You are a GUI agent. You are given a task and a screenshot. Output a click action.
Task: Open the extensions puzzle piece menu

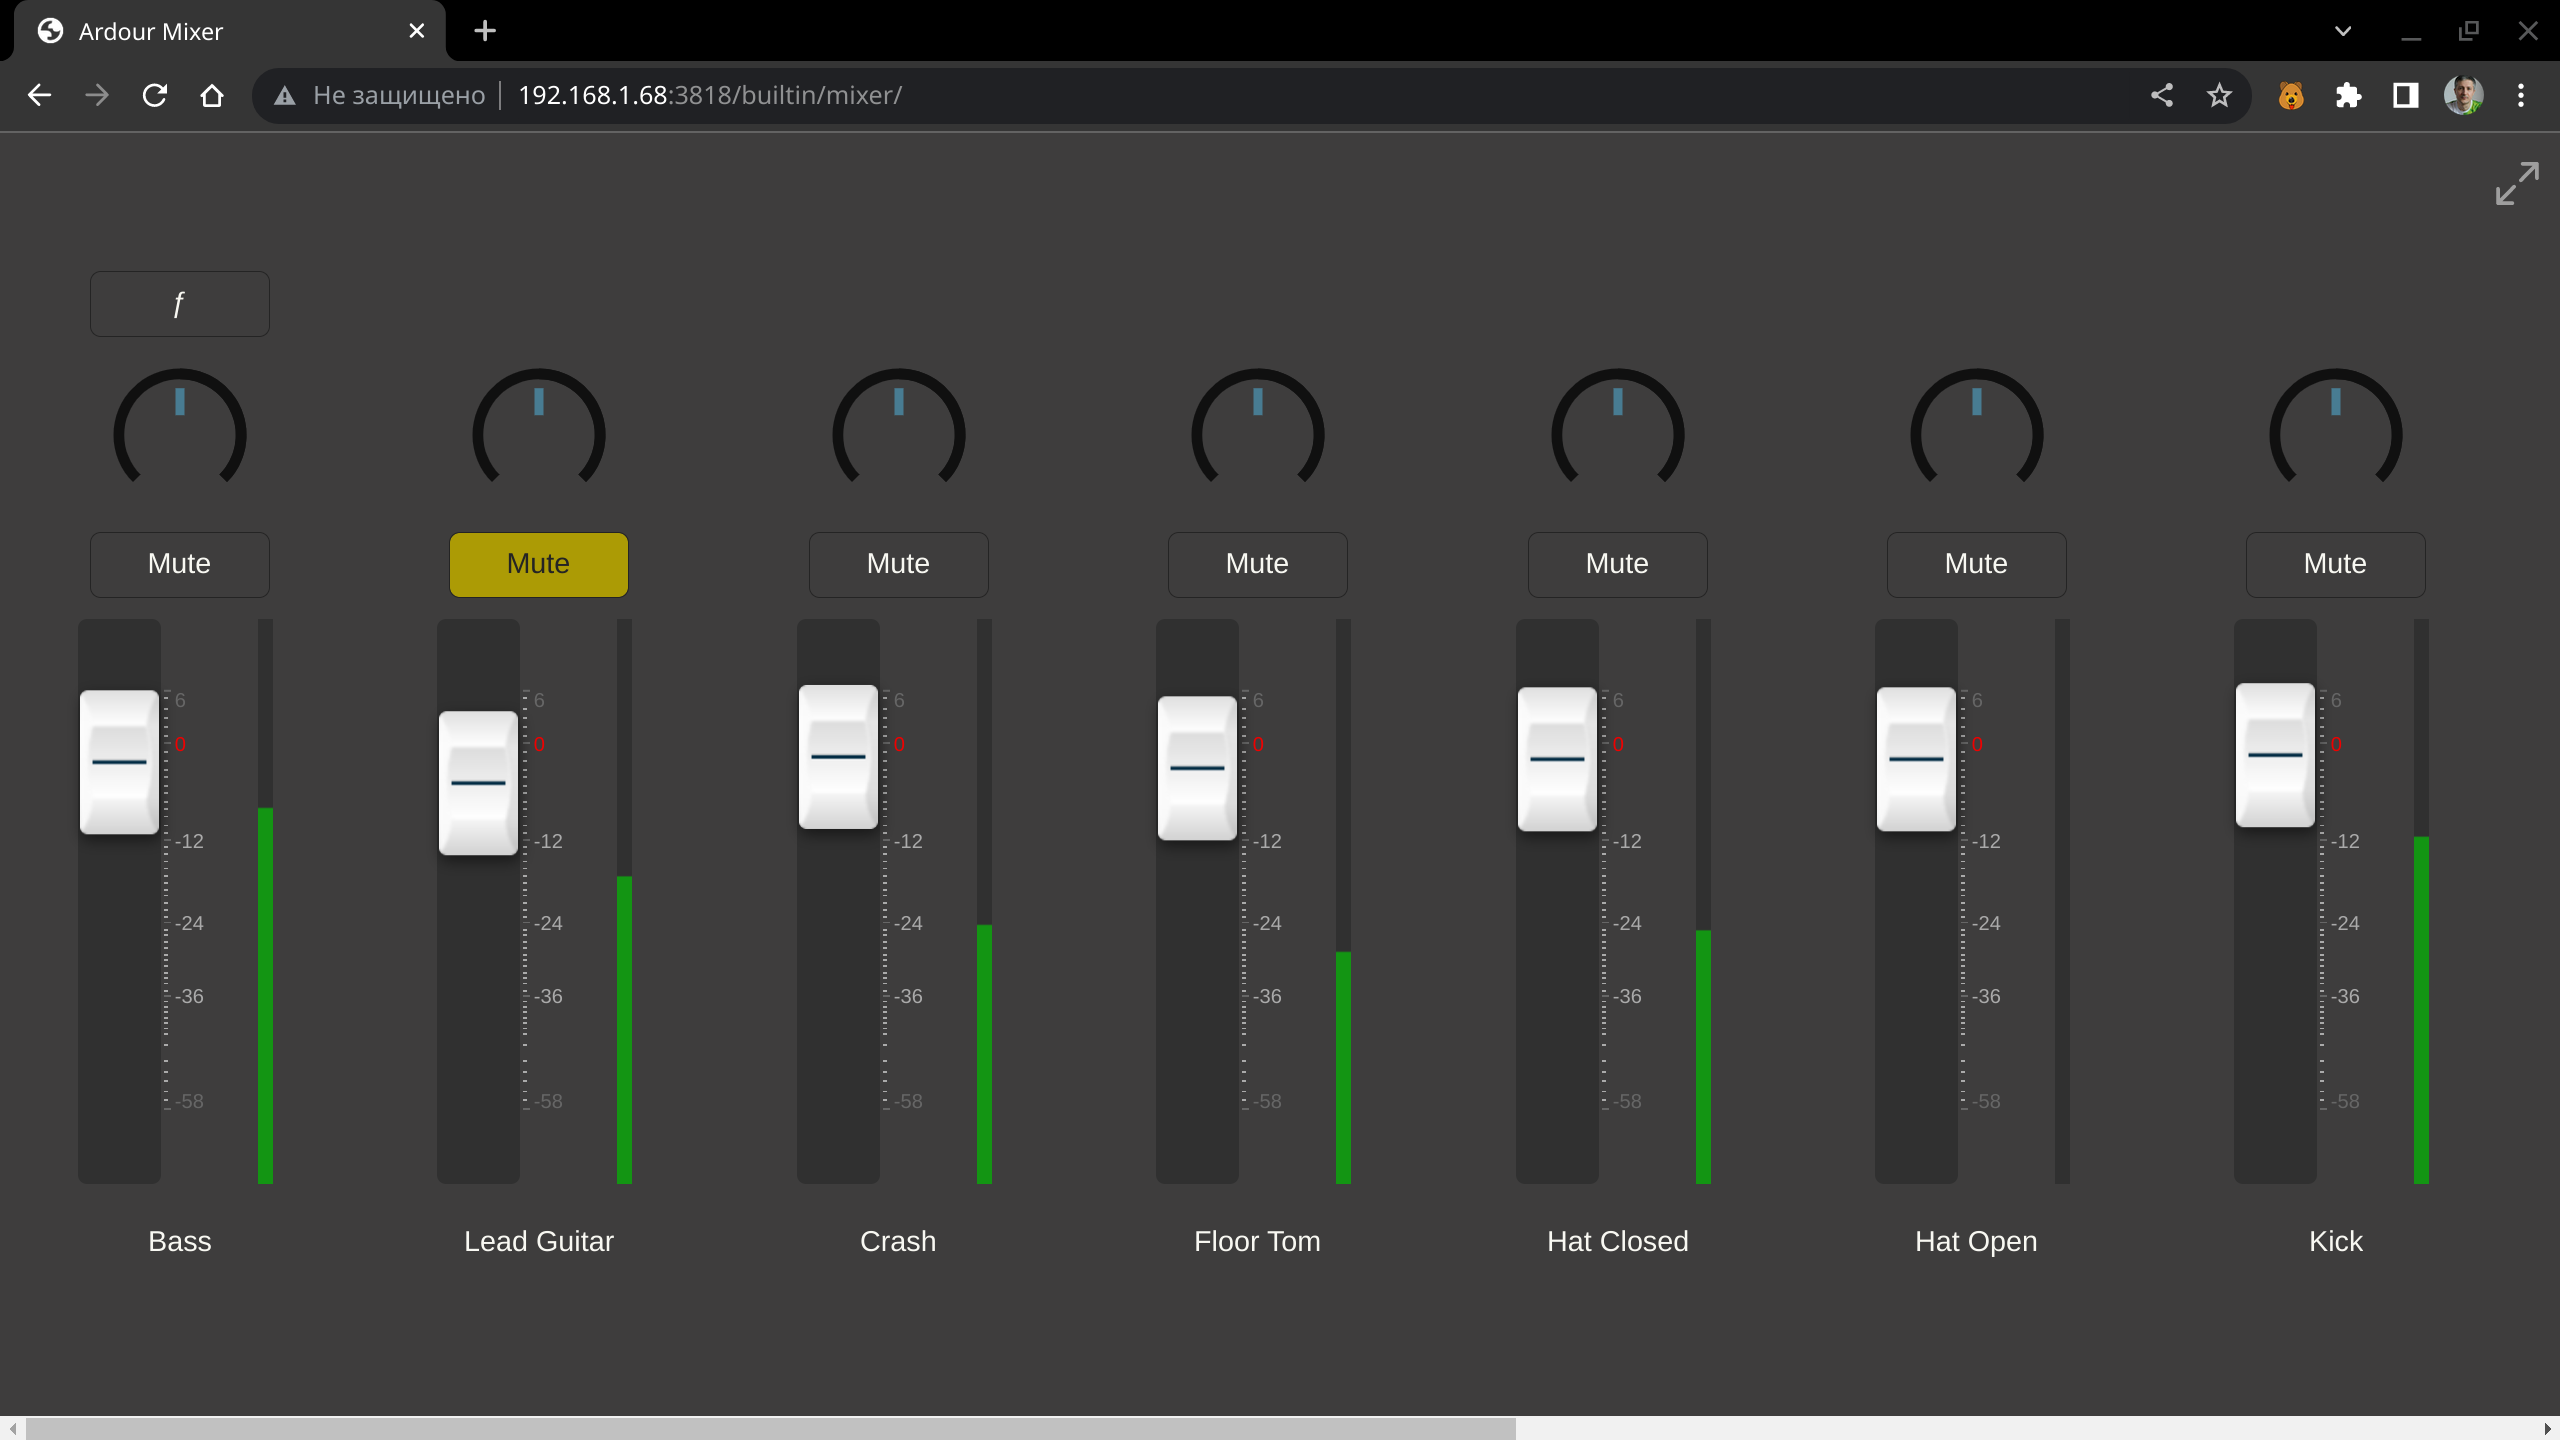tap(2348, 95)
